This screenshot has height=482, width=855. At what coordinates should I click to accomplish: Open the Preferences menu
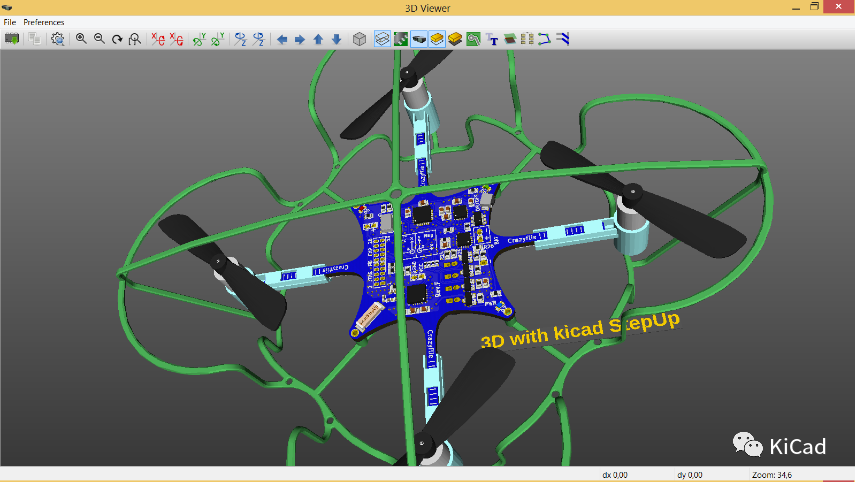tap(44, 22)
